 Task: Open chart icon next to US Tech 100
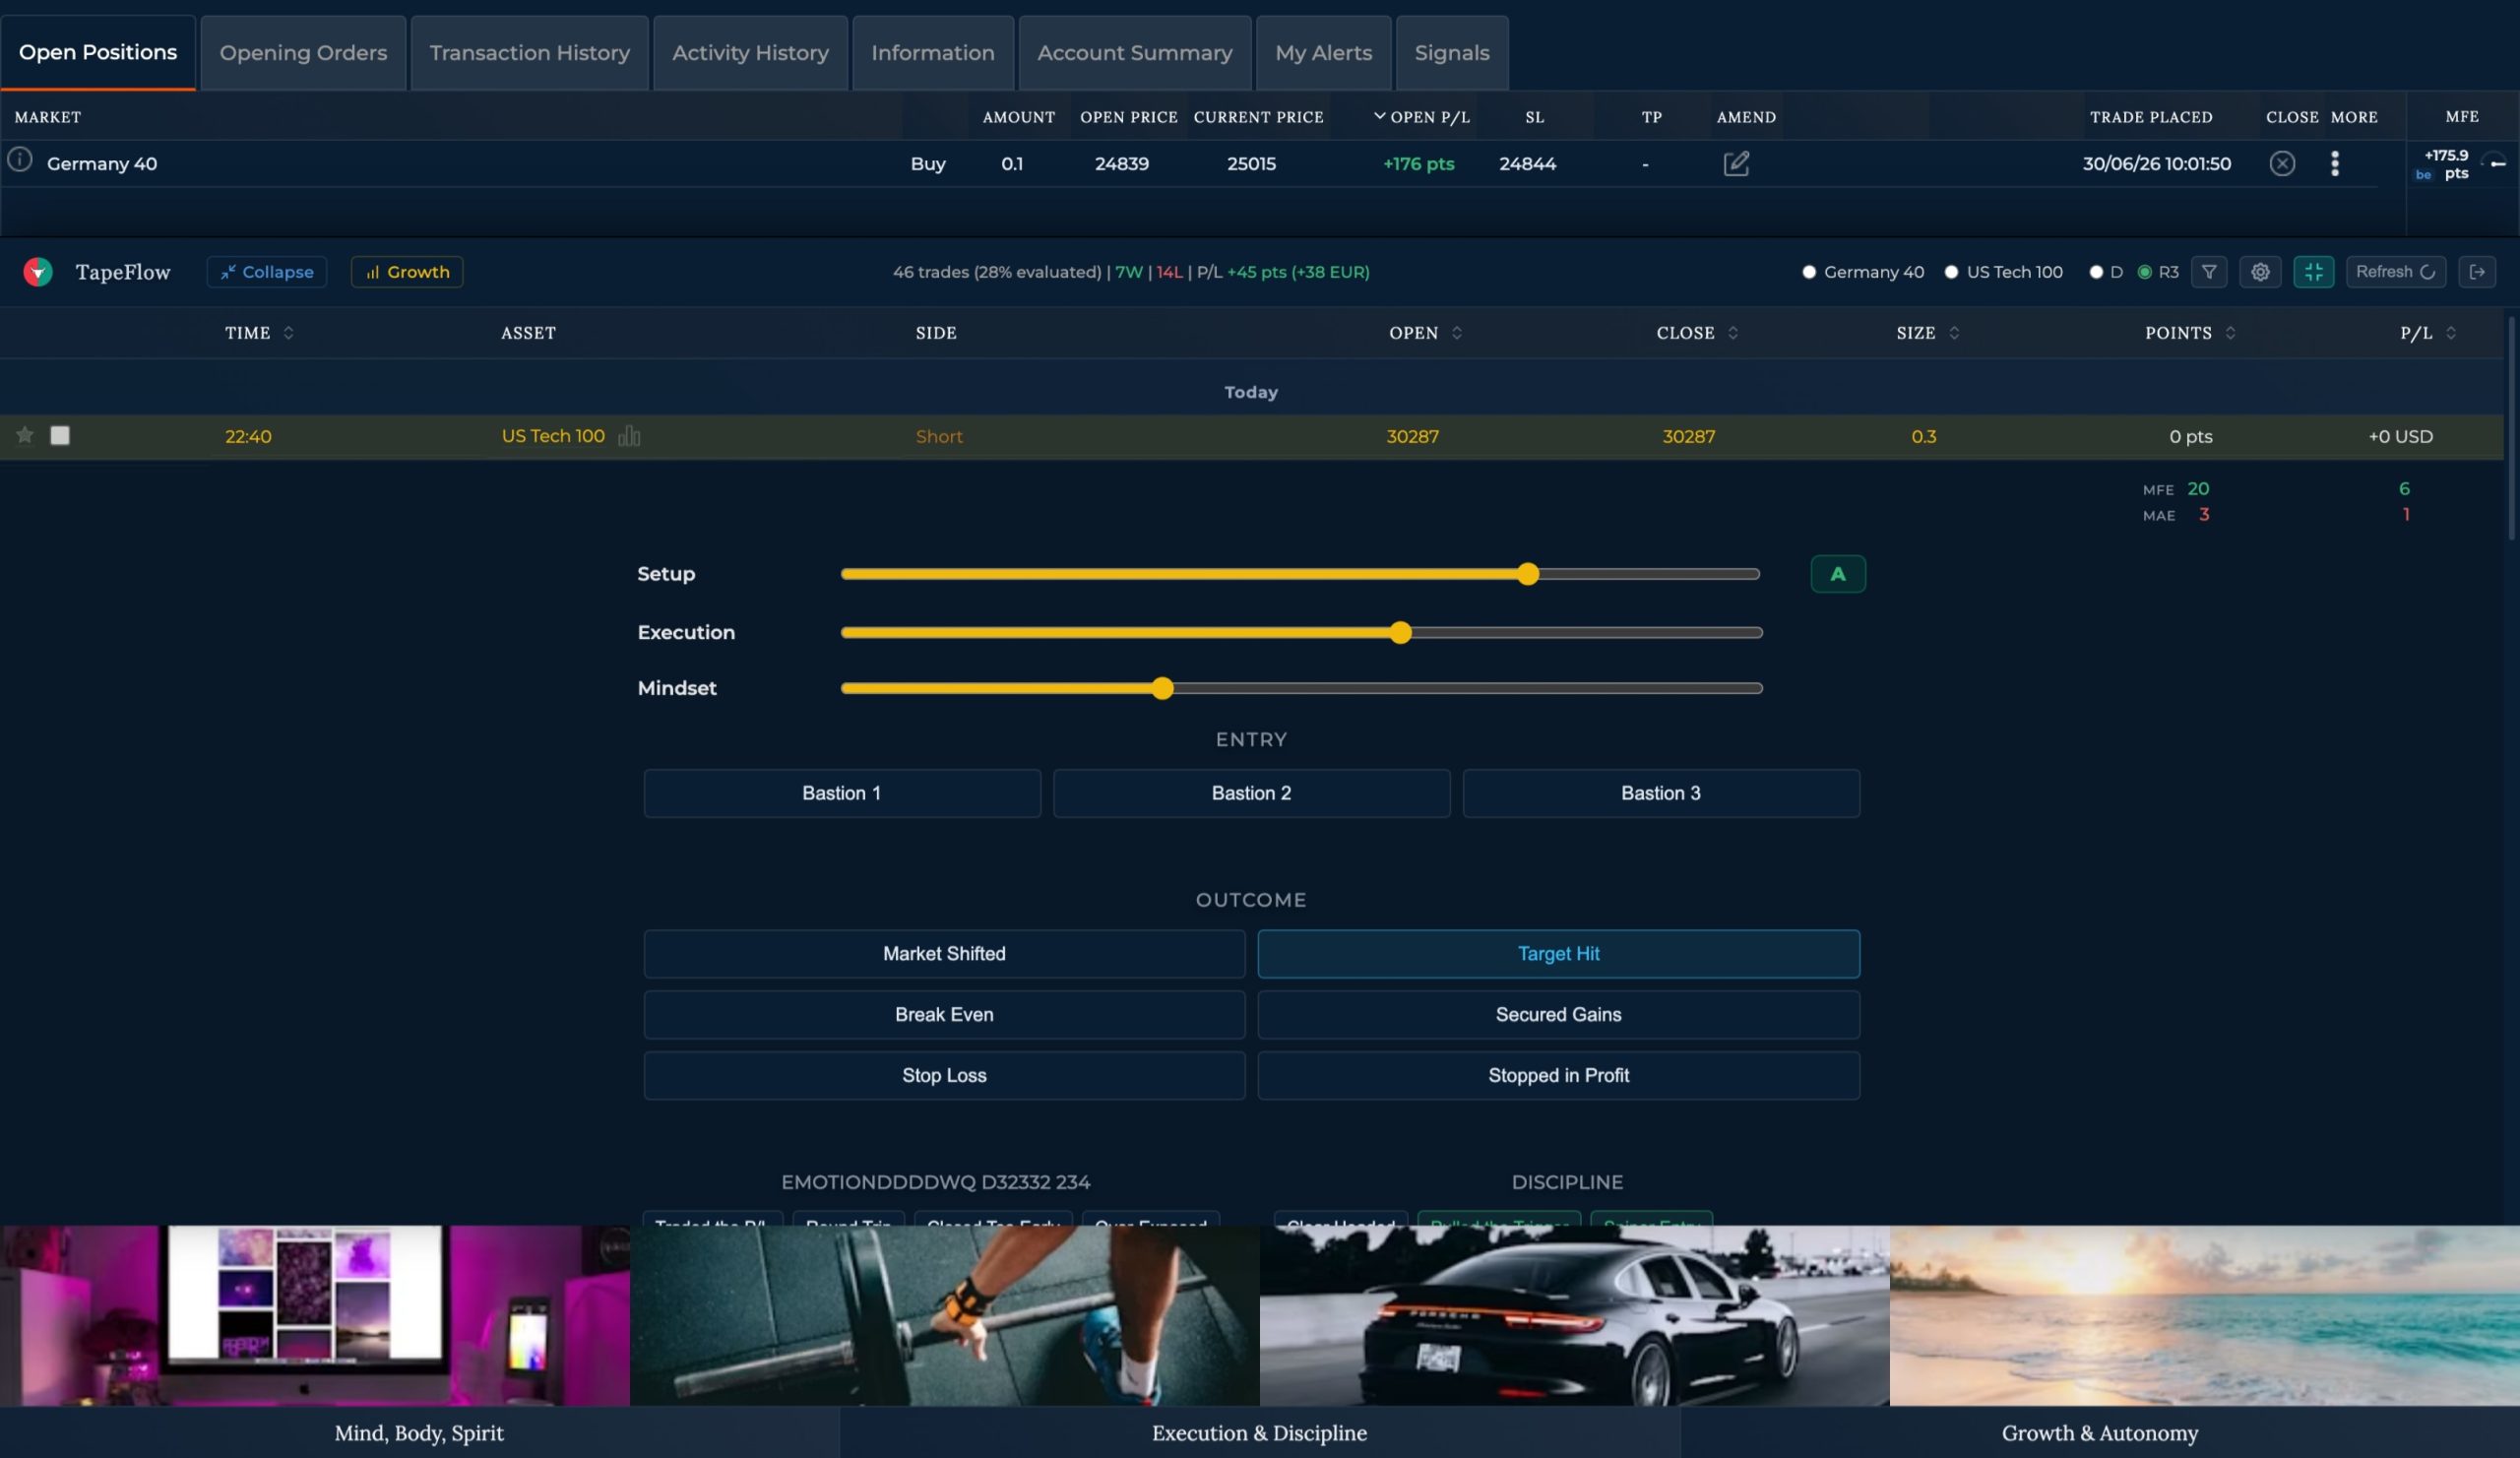pyautogui.click(x=629, y=436)
